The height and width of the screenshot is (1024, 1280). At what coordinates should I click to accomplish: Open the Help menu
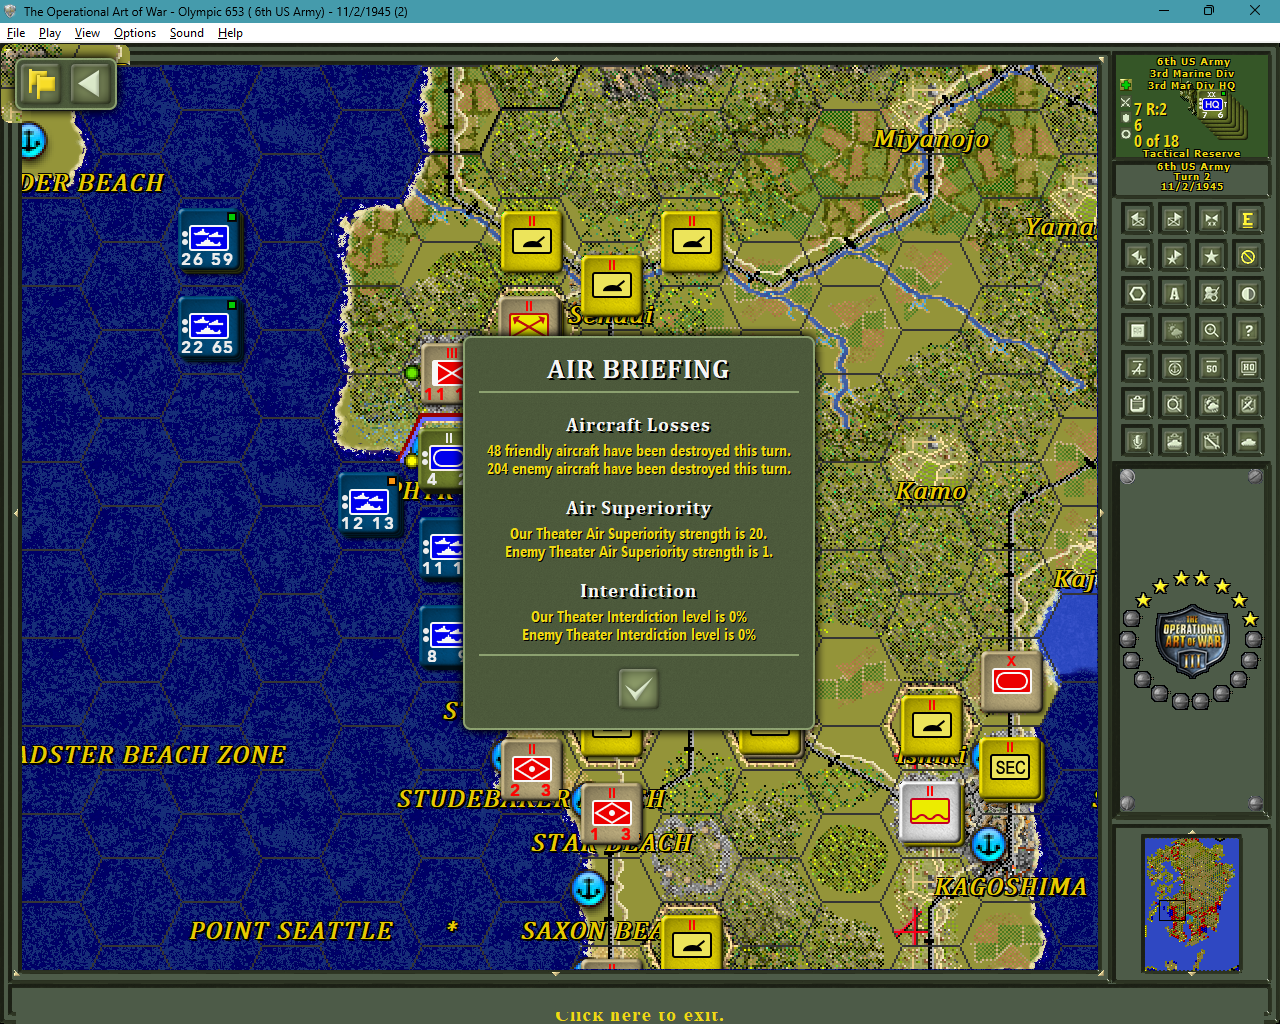click(230, 33)
